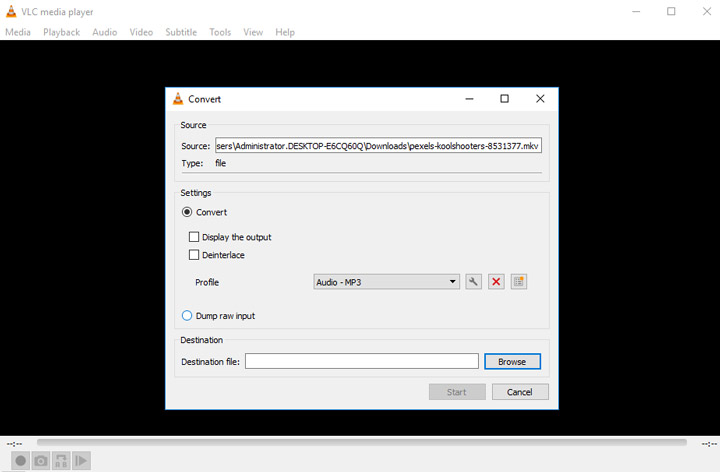Image resolution: width=720 pixels, height=472 pixels.
Task: Click the wrench edit profile icon
Action: click(473, 282)
